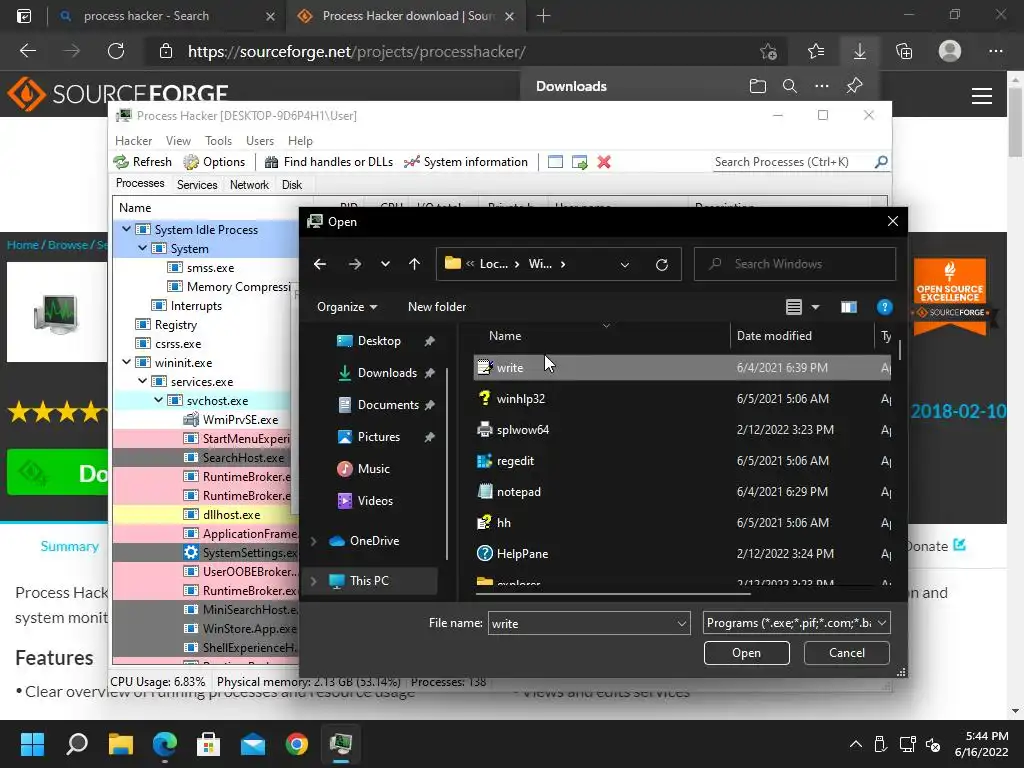Click Find handles or DLLs button

[x=329, y=162]
